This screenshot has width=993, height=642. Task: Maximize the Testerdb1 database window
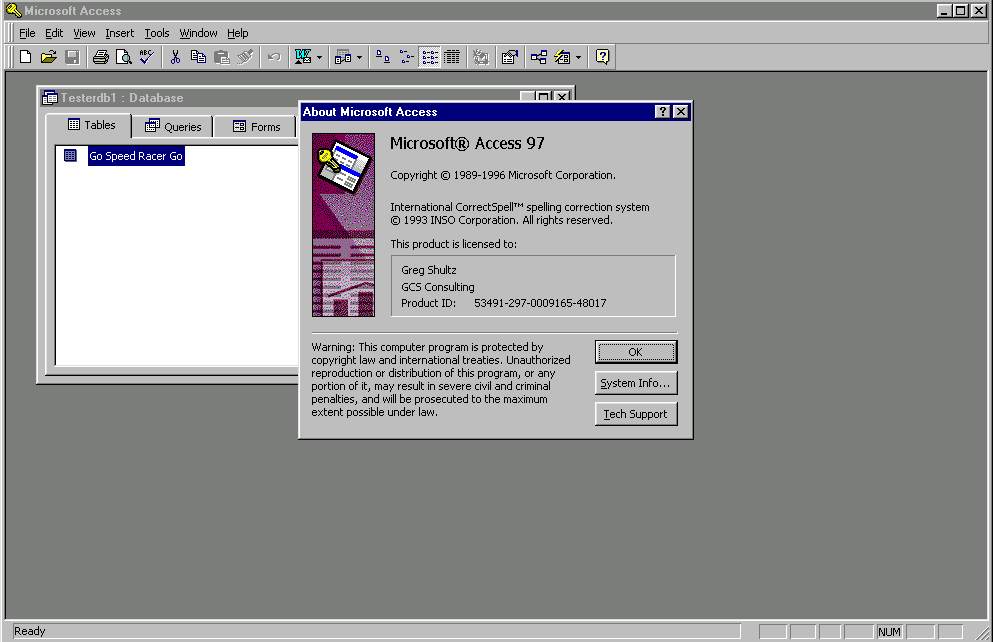(x=543, y=97)
